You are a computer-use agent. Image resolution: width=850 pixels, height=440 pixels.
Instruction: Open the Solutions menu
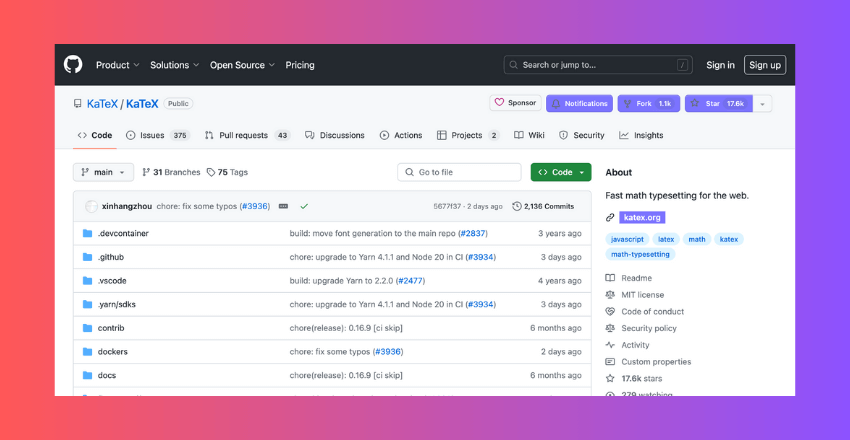[x=175, y=65]
